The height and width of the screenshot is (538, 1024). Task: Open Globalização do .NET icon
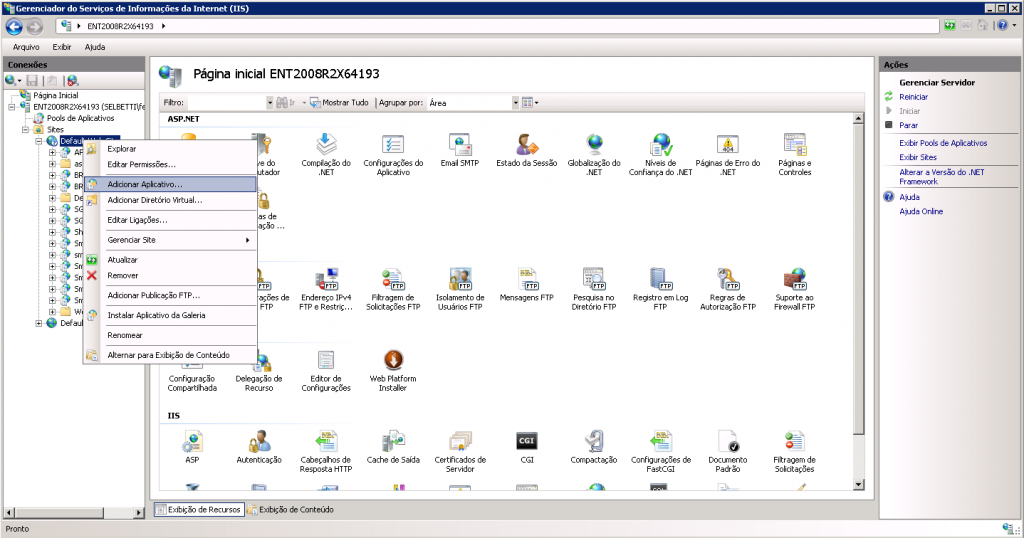pyautogui.click(x=594, y=154)
